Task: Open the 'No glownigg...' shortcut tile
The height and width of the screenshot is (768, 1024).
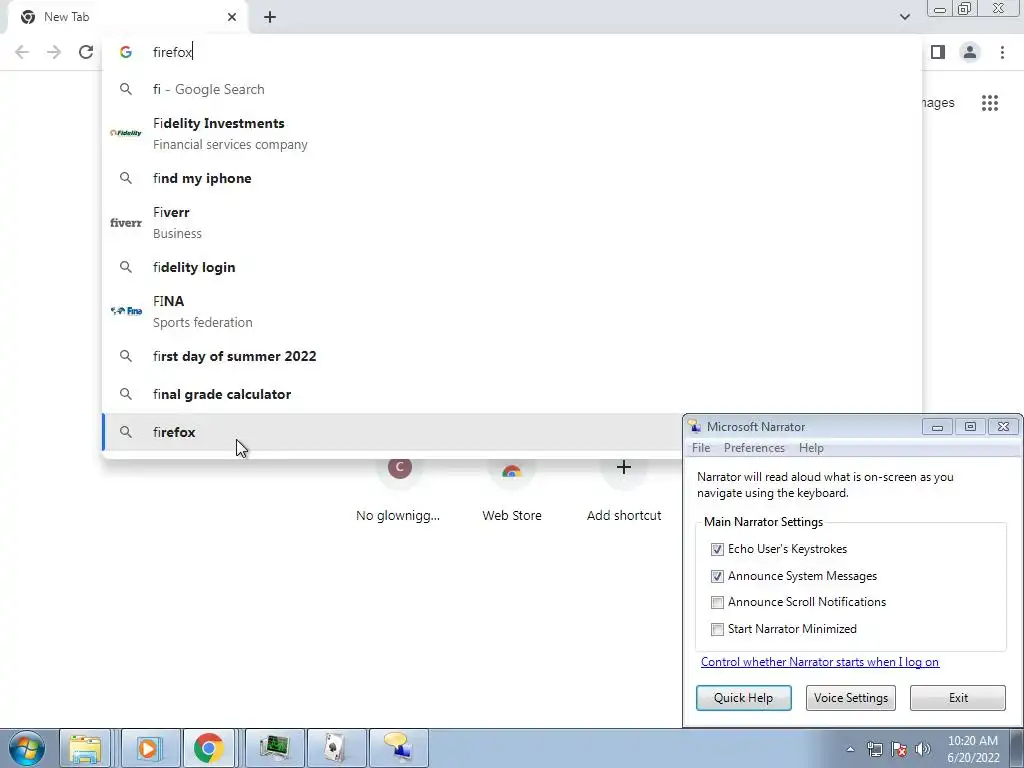Action: (x=398, y=490)
